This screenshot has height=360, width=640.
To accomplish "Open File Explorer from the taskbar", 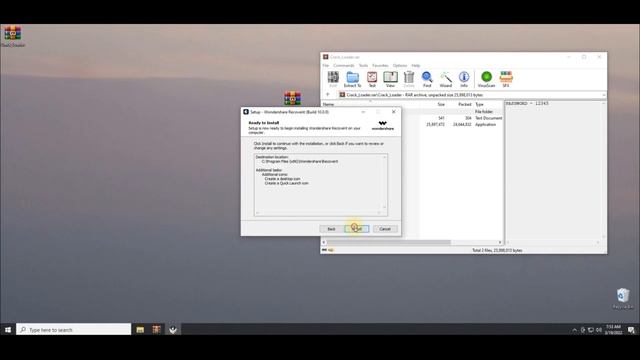I will pos(140,329).
